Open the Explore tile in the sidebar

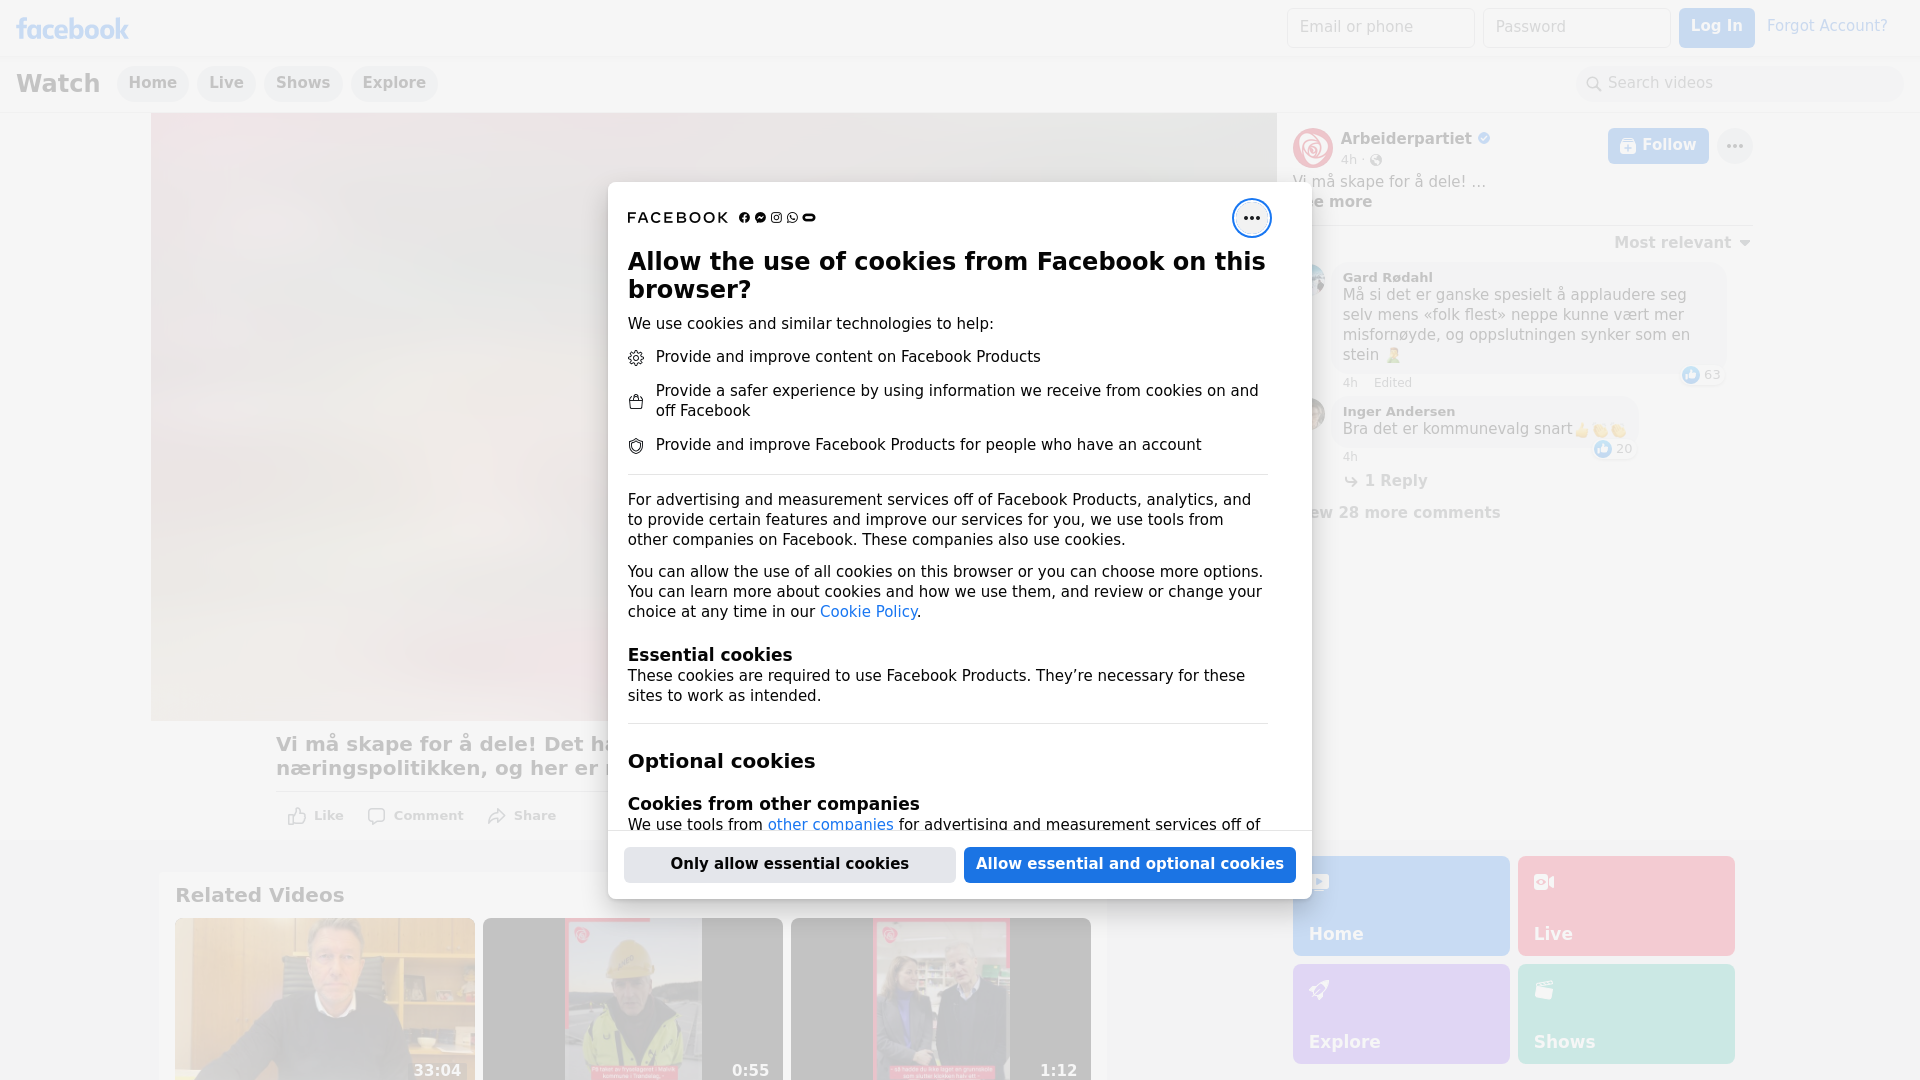click(x=1401, y=1014)
